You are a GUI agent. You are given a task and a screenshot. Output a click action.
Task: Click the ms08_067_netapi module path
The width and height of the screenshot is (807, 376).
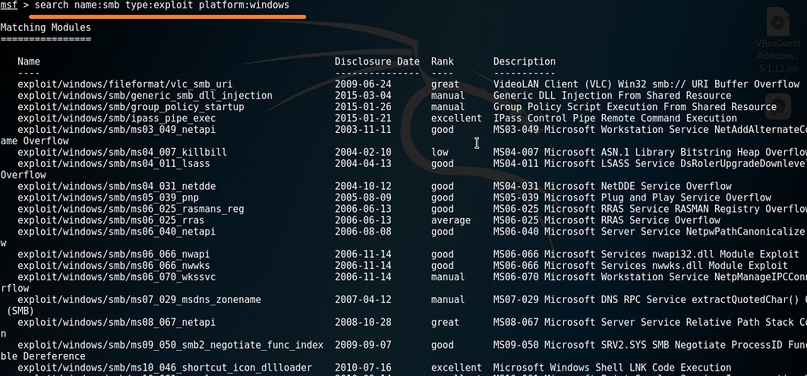click(116, 323)
